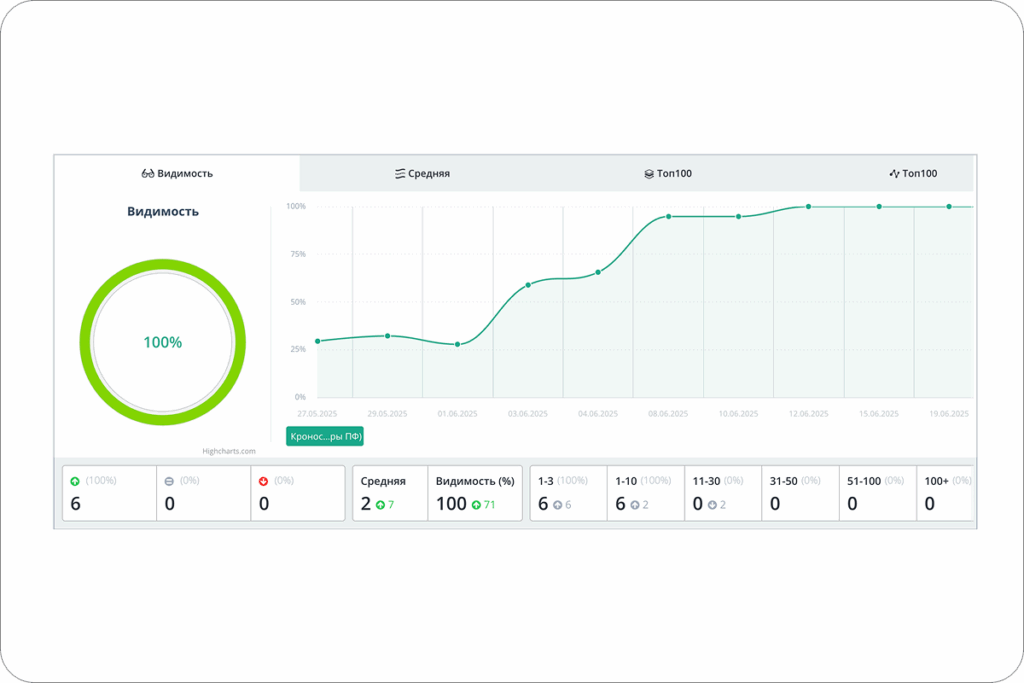Click the grey unchanged-positions icon at 0%

[169, 481]
